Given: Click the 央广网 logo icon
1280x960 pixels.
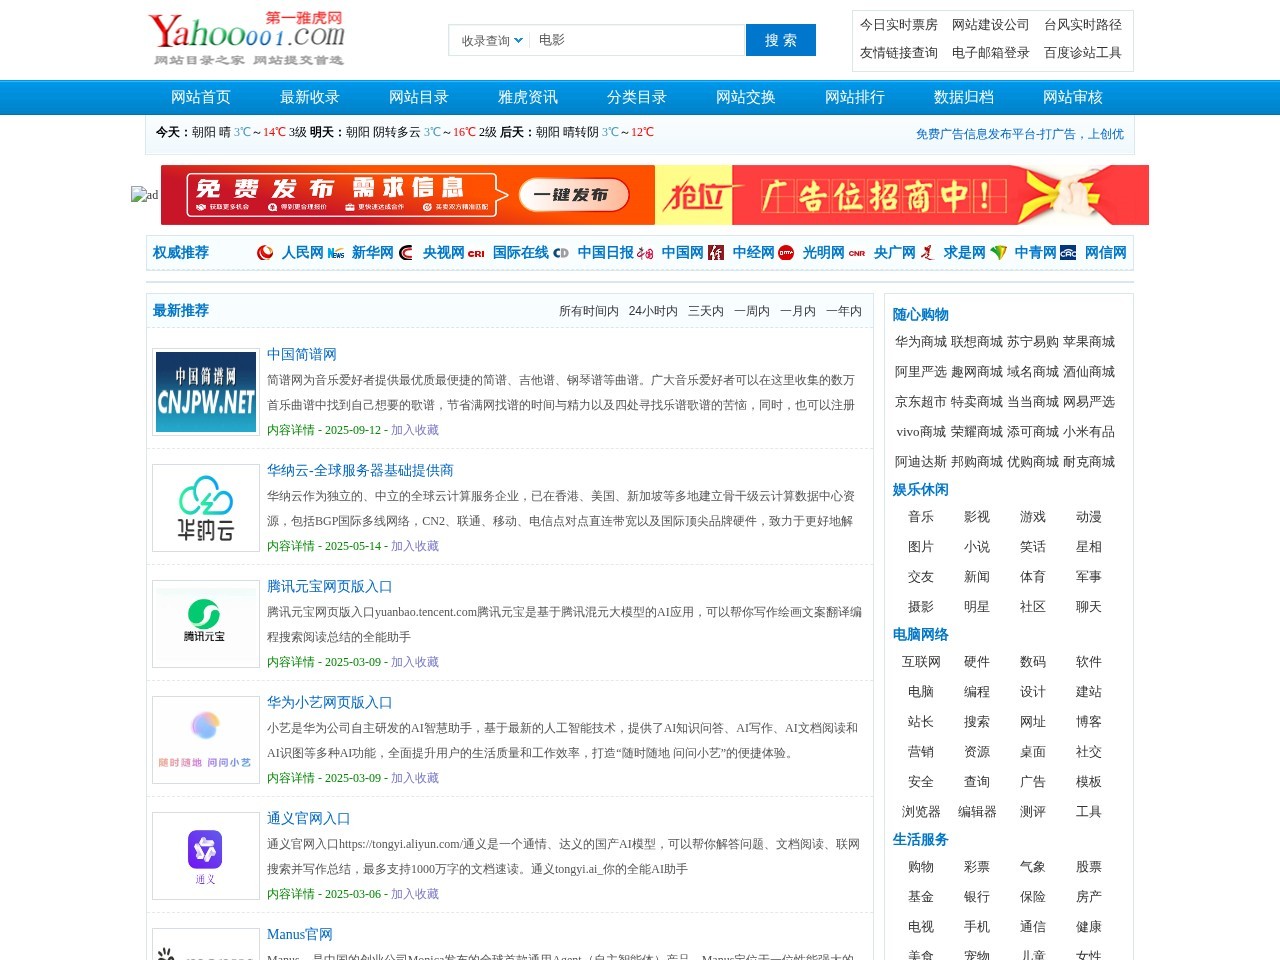Looking at the screenshot, I should coord(856,253).
